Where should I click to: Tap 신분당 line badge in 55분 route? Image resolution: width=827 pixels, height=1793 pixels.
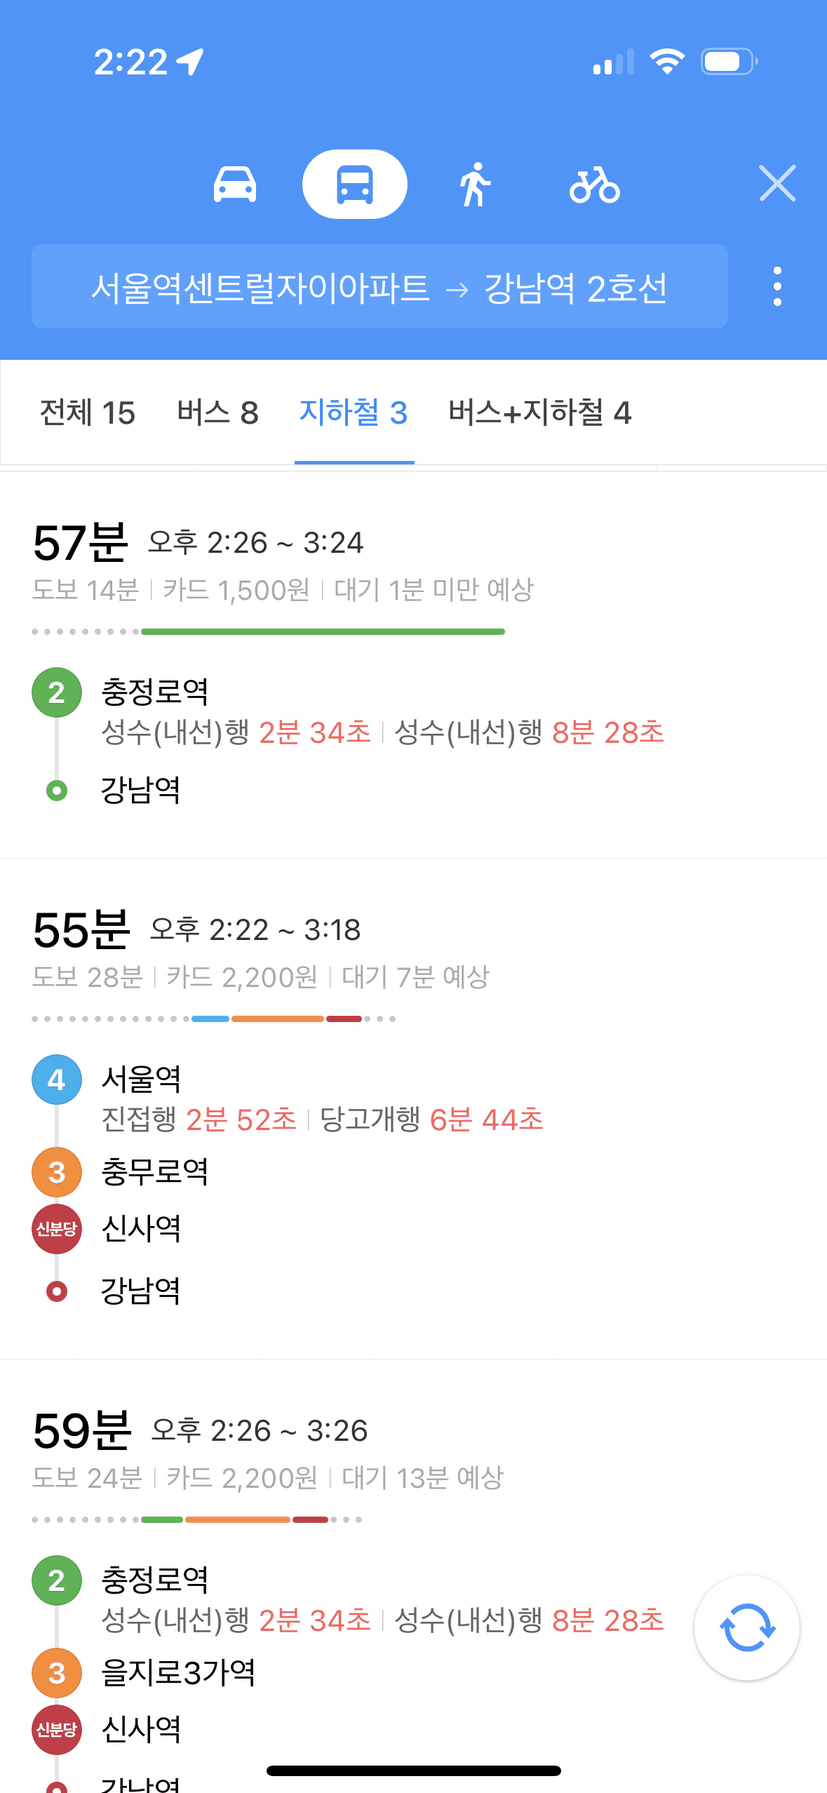pos(57,1229)
